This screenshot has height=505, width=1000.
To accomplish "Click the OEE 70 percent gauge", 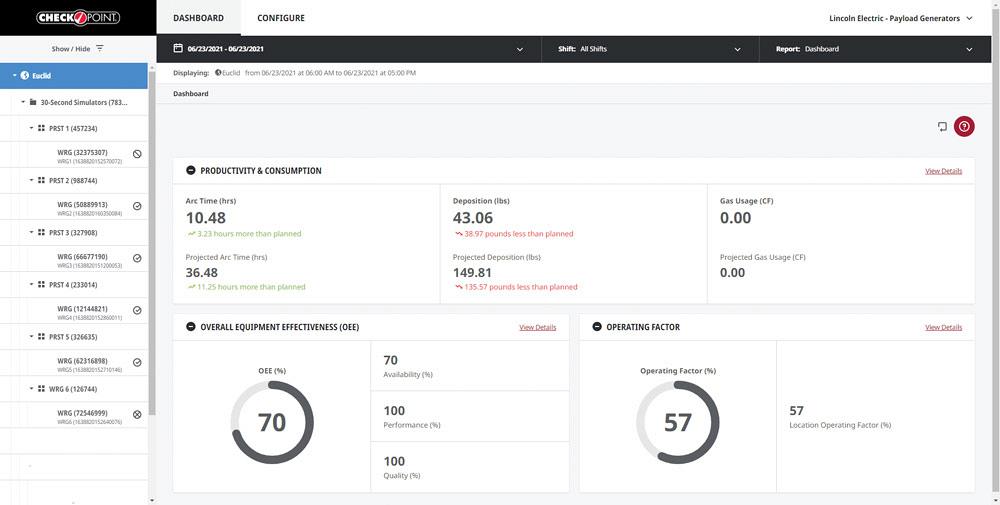I will coord(272,422).
